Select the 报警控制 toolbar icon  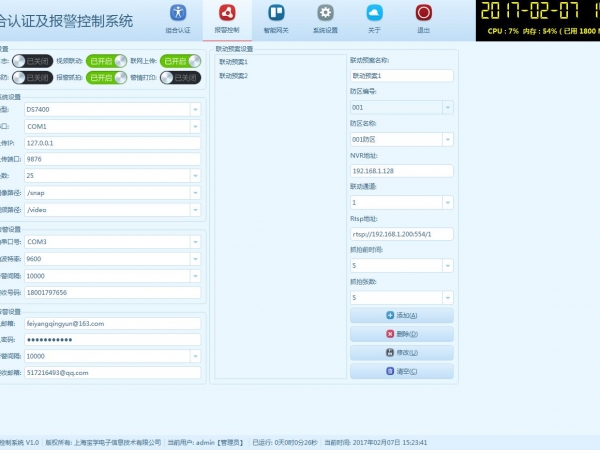coord(226,17)
